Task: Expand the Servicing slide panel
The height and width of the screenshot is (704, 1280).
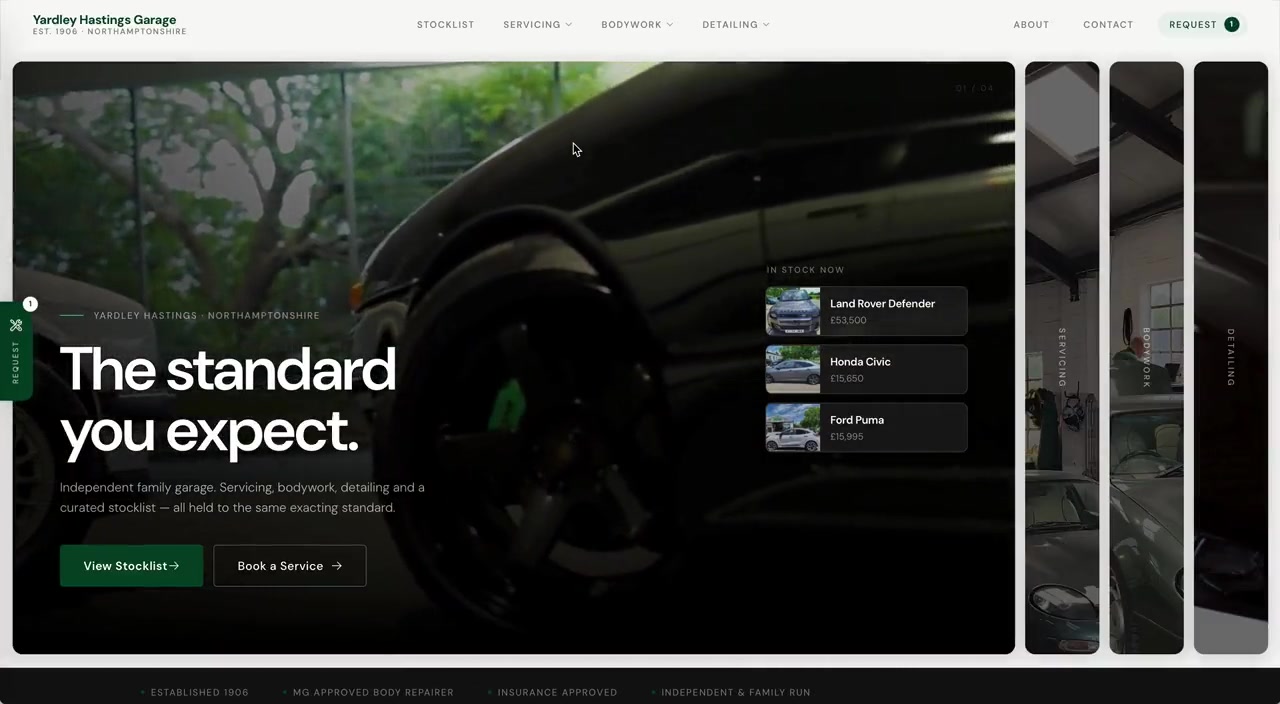Action: click(x=1062, y=358)
